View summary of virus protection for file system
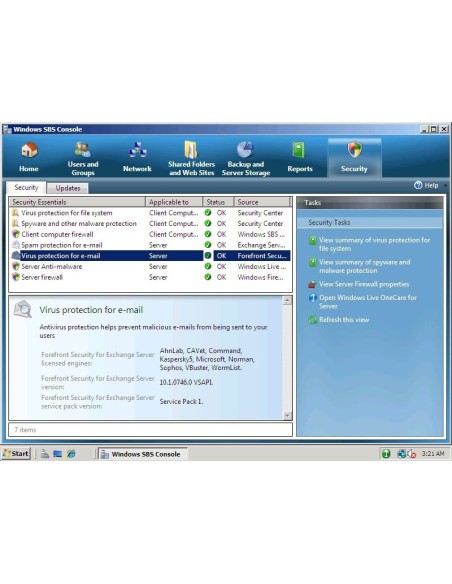452x584 pixels. [x=374, y=244]
